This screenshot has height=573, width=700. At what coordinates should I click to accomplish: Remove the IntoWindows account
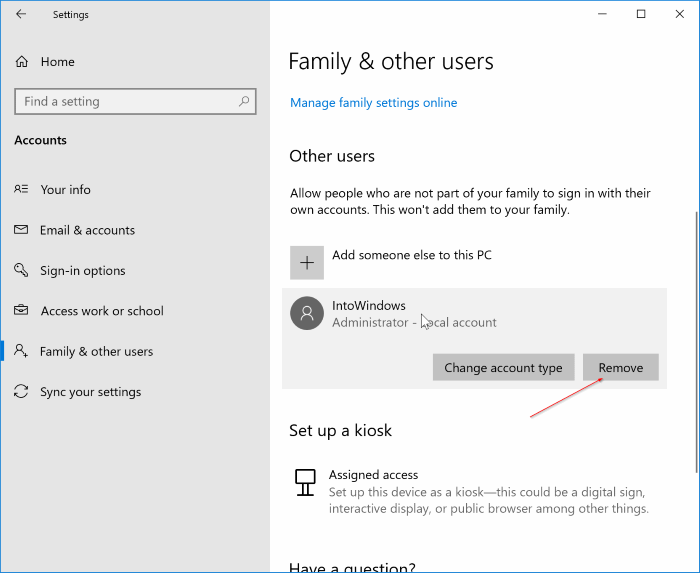click(x=621, y=367)
